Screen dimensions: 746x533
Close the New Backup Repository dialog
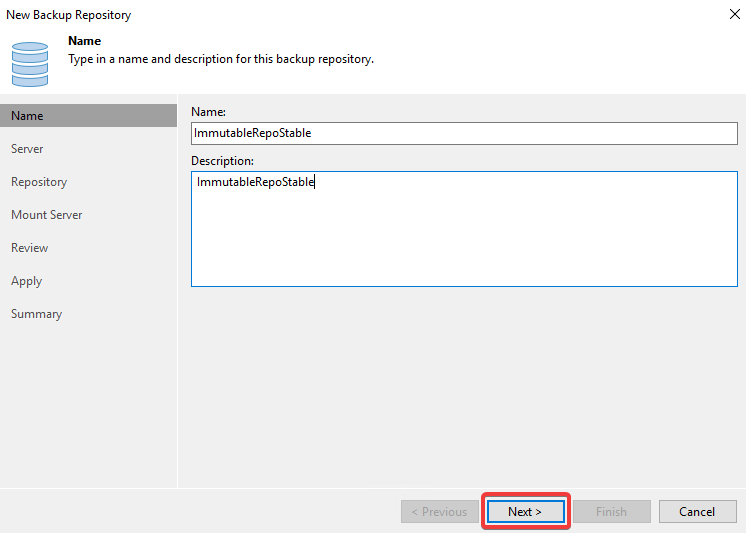pyautogui.click(x=735, y=14)
